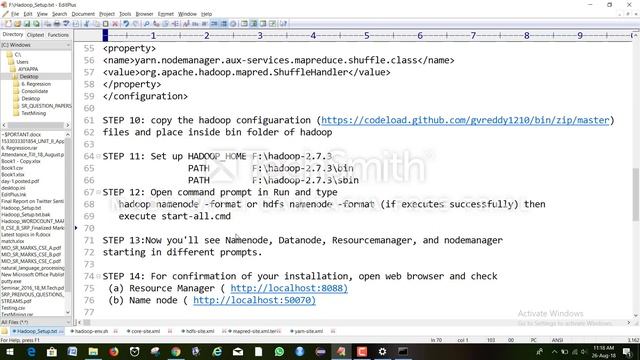Open the All Files filter dropdown

(36, 322)
